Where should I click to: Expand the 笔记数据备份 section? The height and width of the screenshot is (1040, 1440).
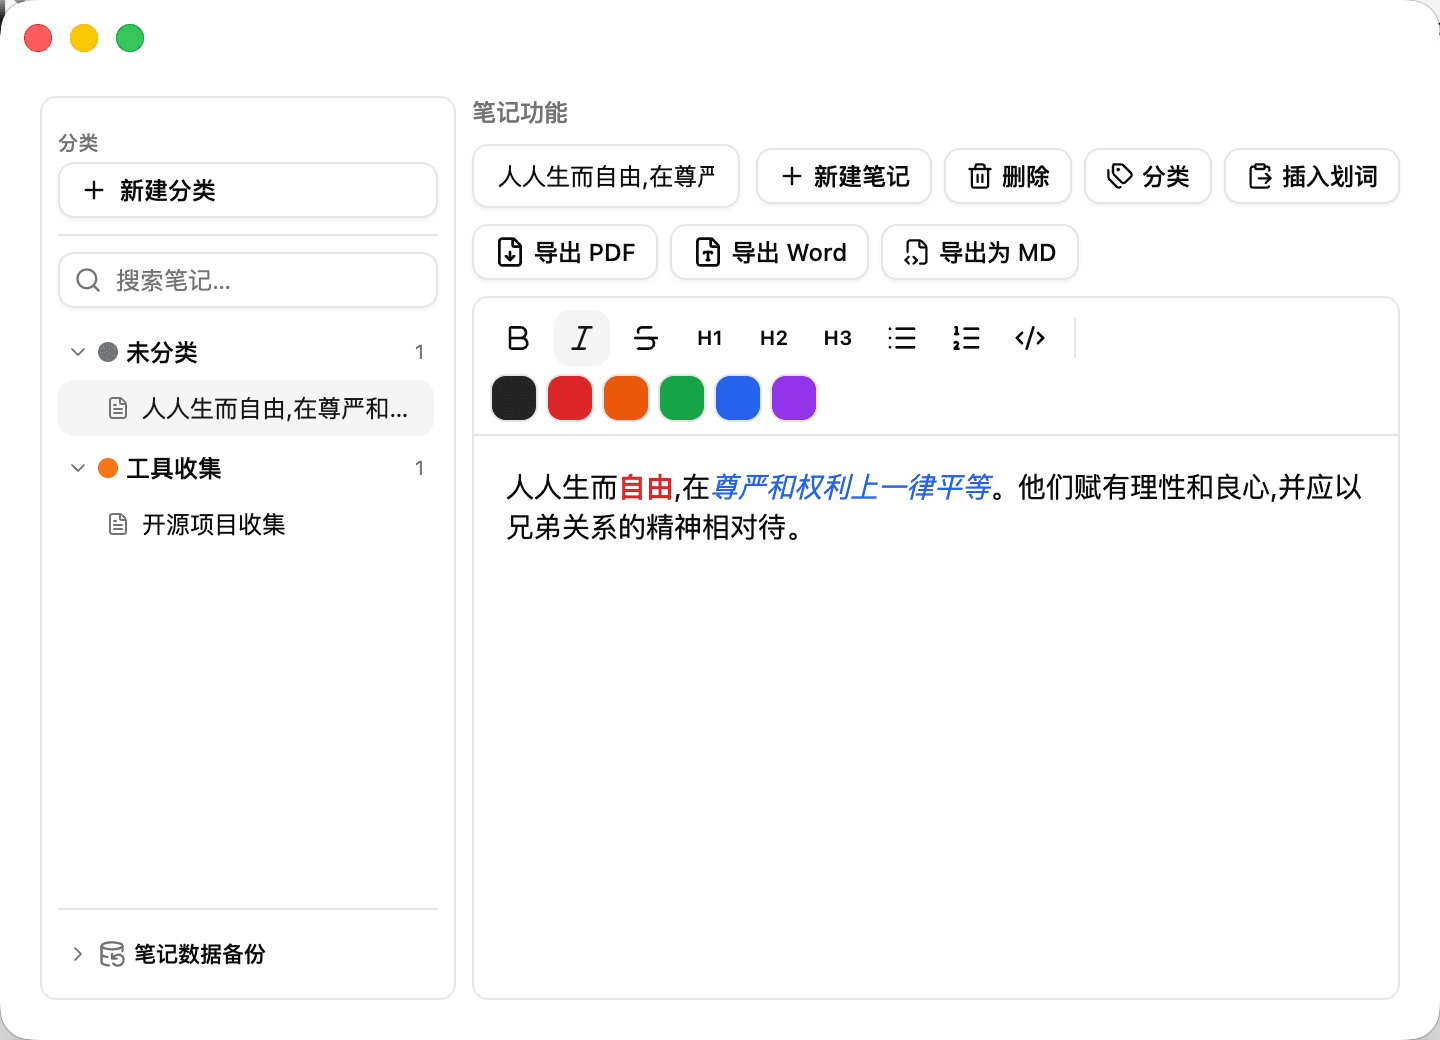pyautogui.click(x=78, y=954)
